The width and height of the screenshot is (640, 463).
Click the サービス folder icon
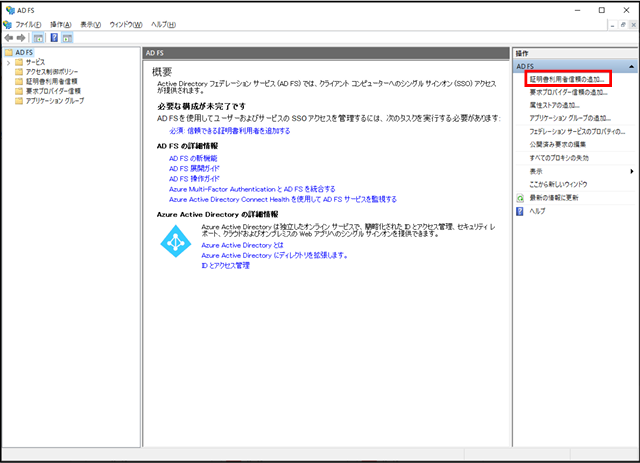[19, 62]
